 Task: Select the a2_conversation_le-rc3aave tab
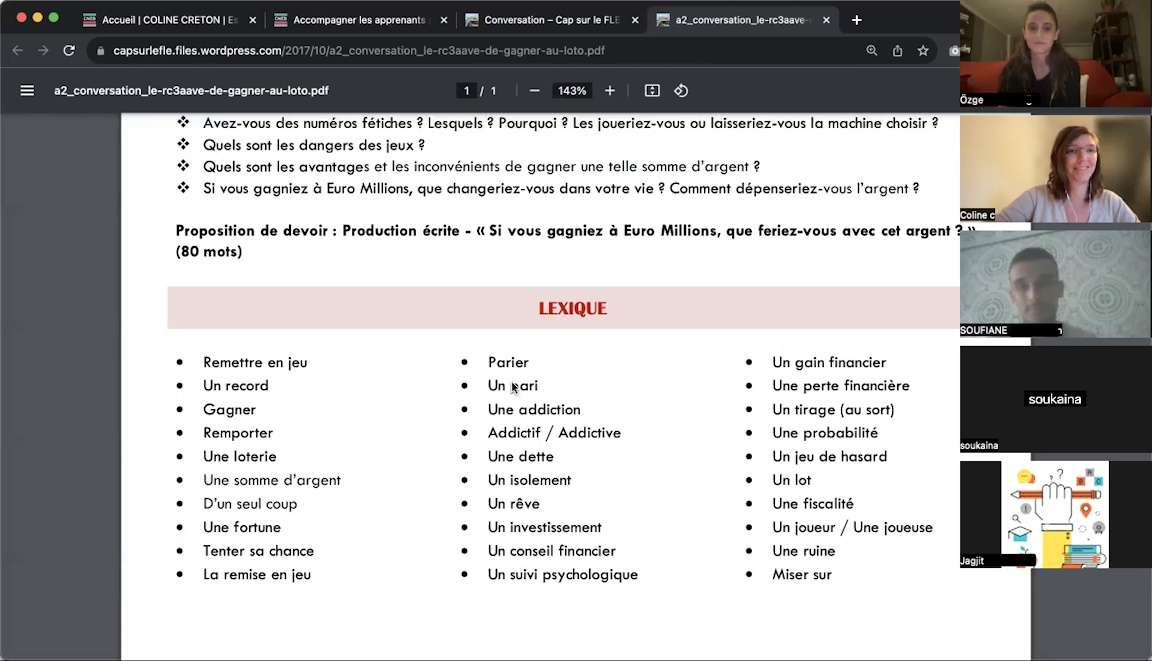[742, 20]
